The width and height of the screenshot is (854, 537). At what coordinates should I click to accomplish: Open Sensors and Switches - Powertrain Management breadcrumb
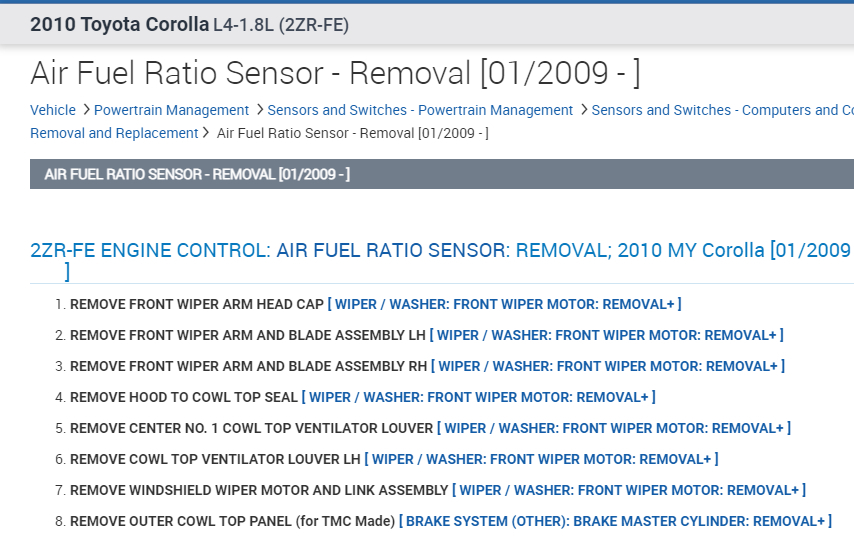pyautogui.click(x=420, y=110)
